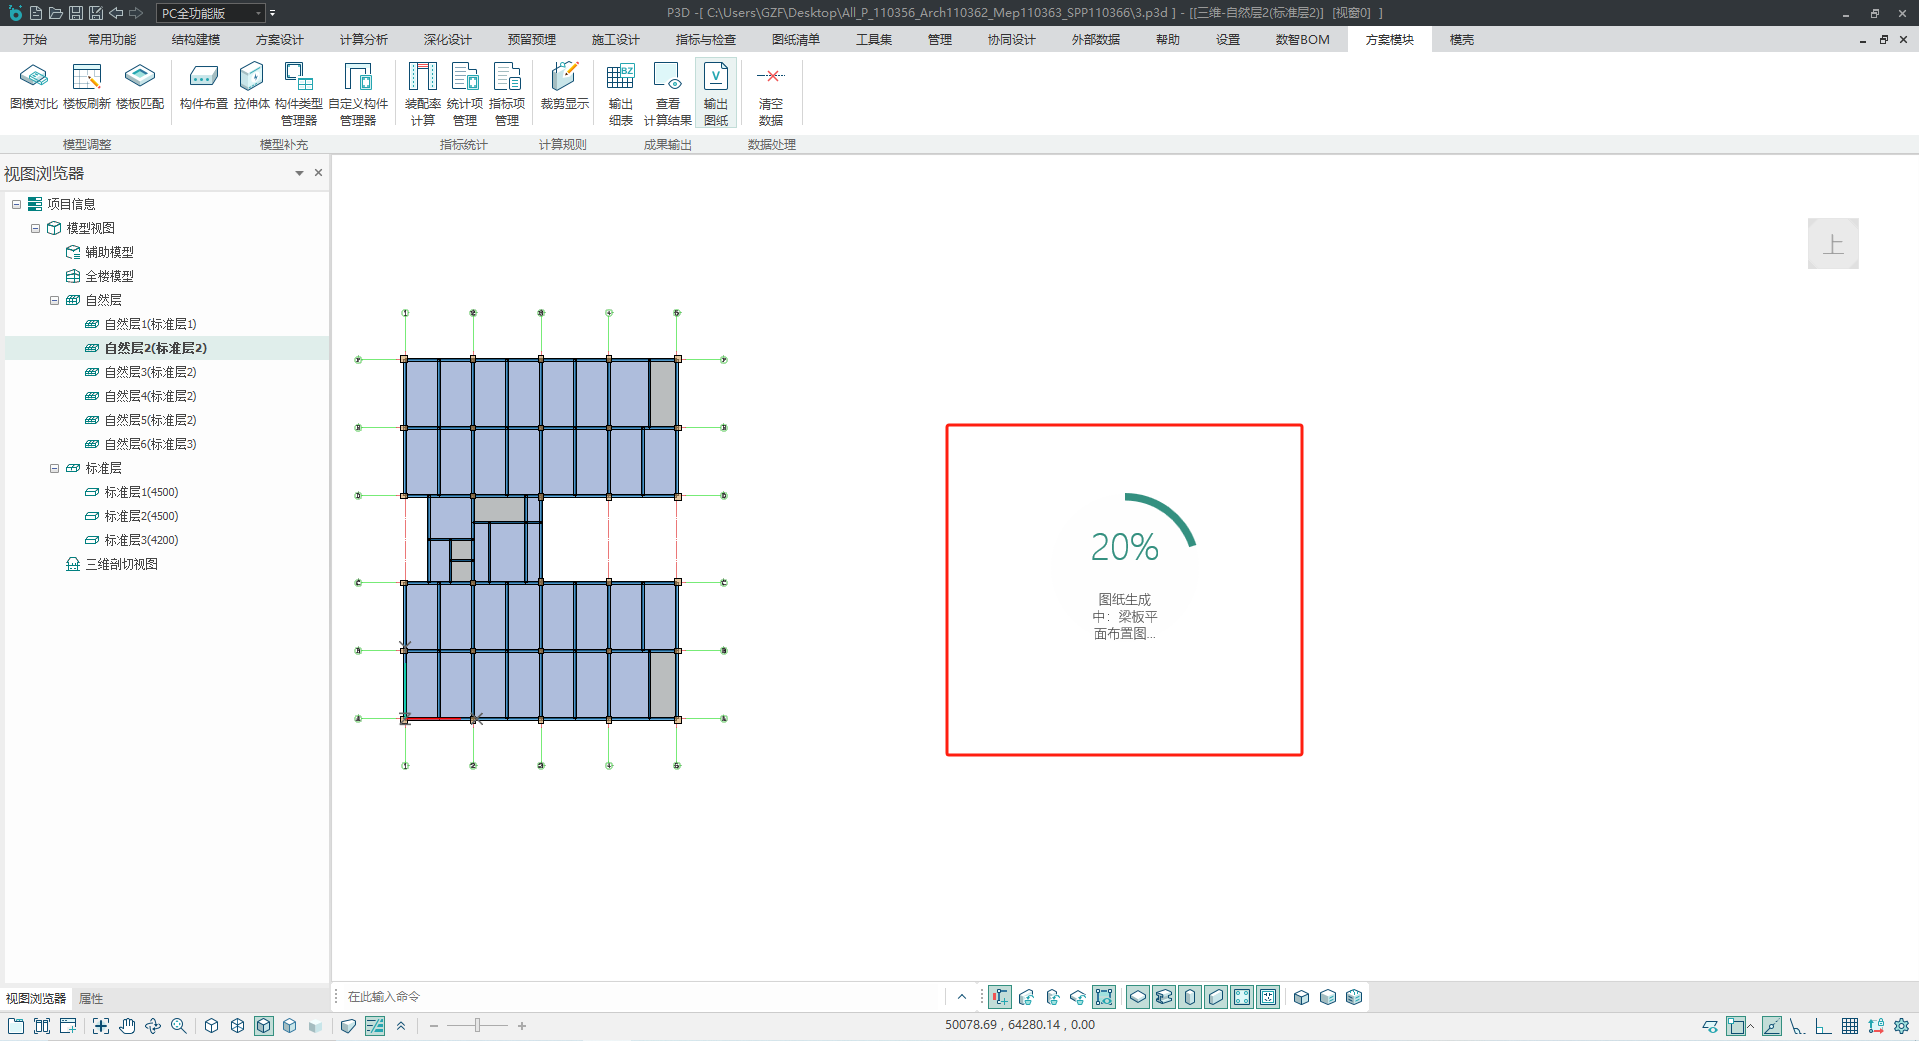The height and width of the screenshot is (1041, 1919).
Task: Collapse the 标准层 tree node
Action: (x=55, y=468)
